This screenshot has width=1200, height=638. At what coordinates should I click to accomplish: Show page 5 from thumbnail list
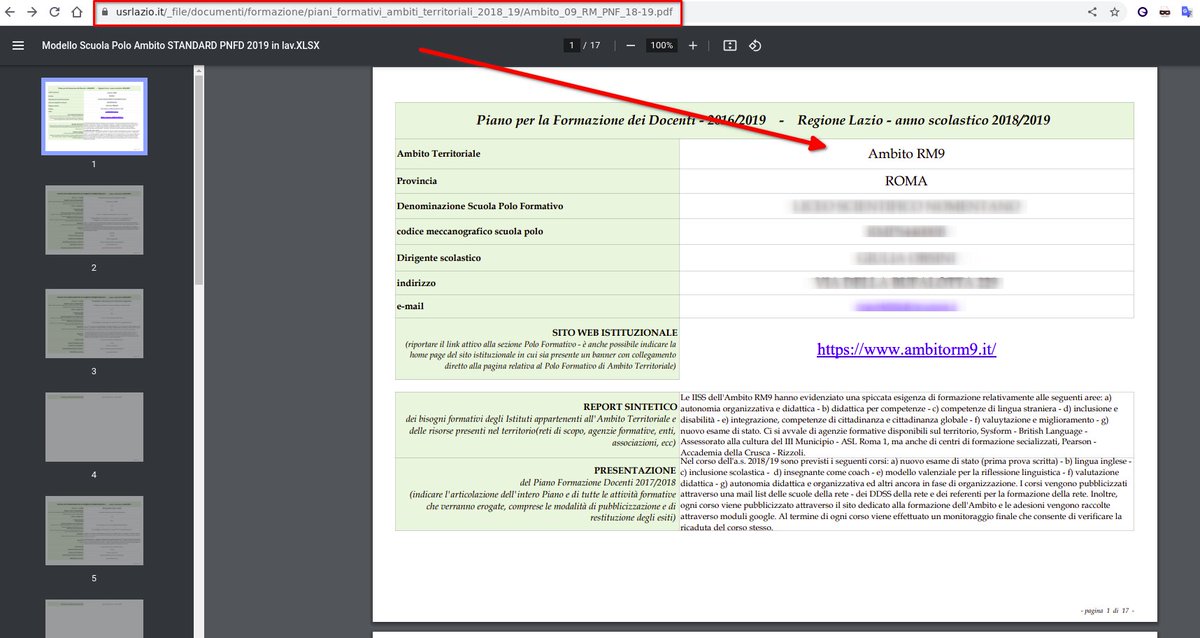[94, 531]
